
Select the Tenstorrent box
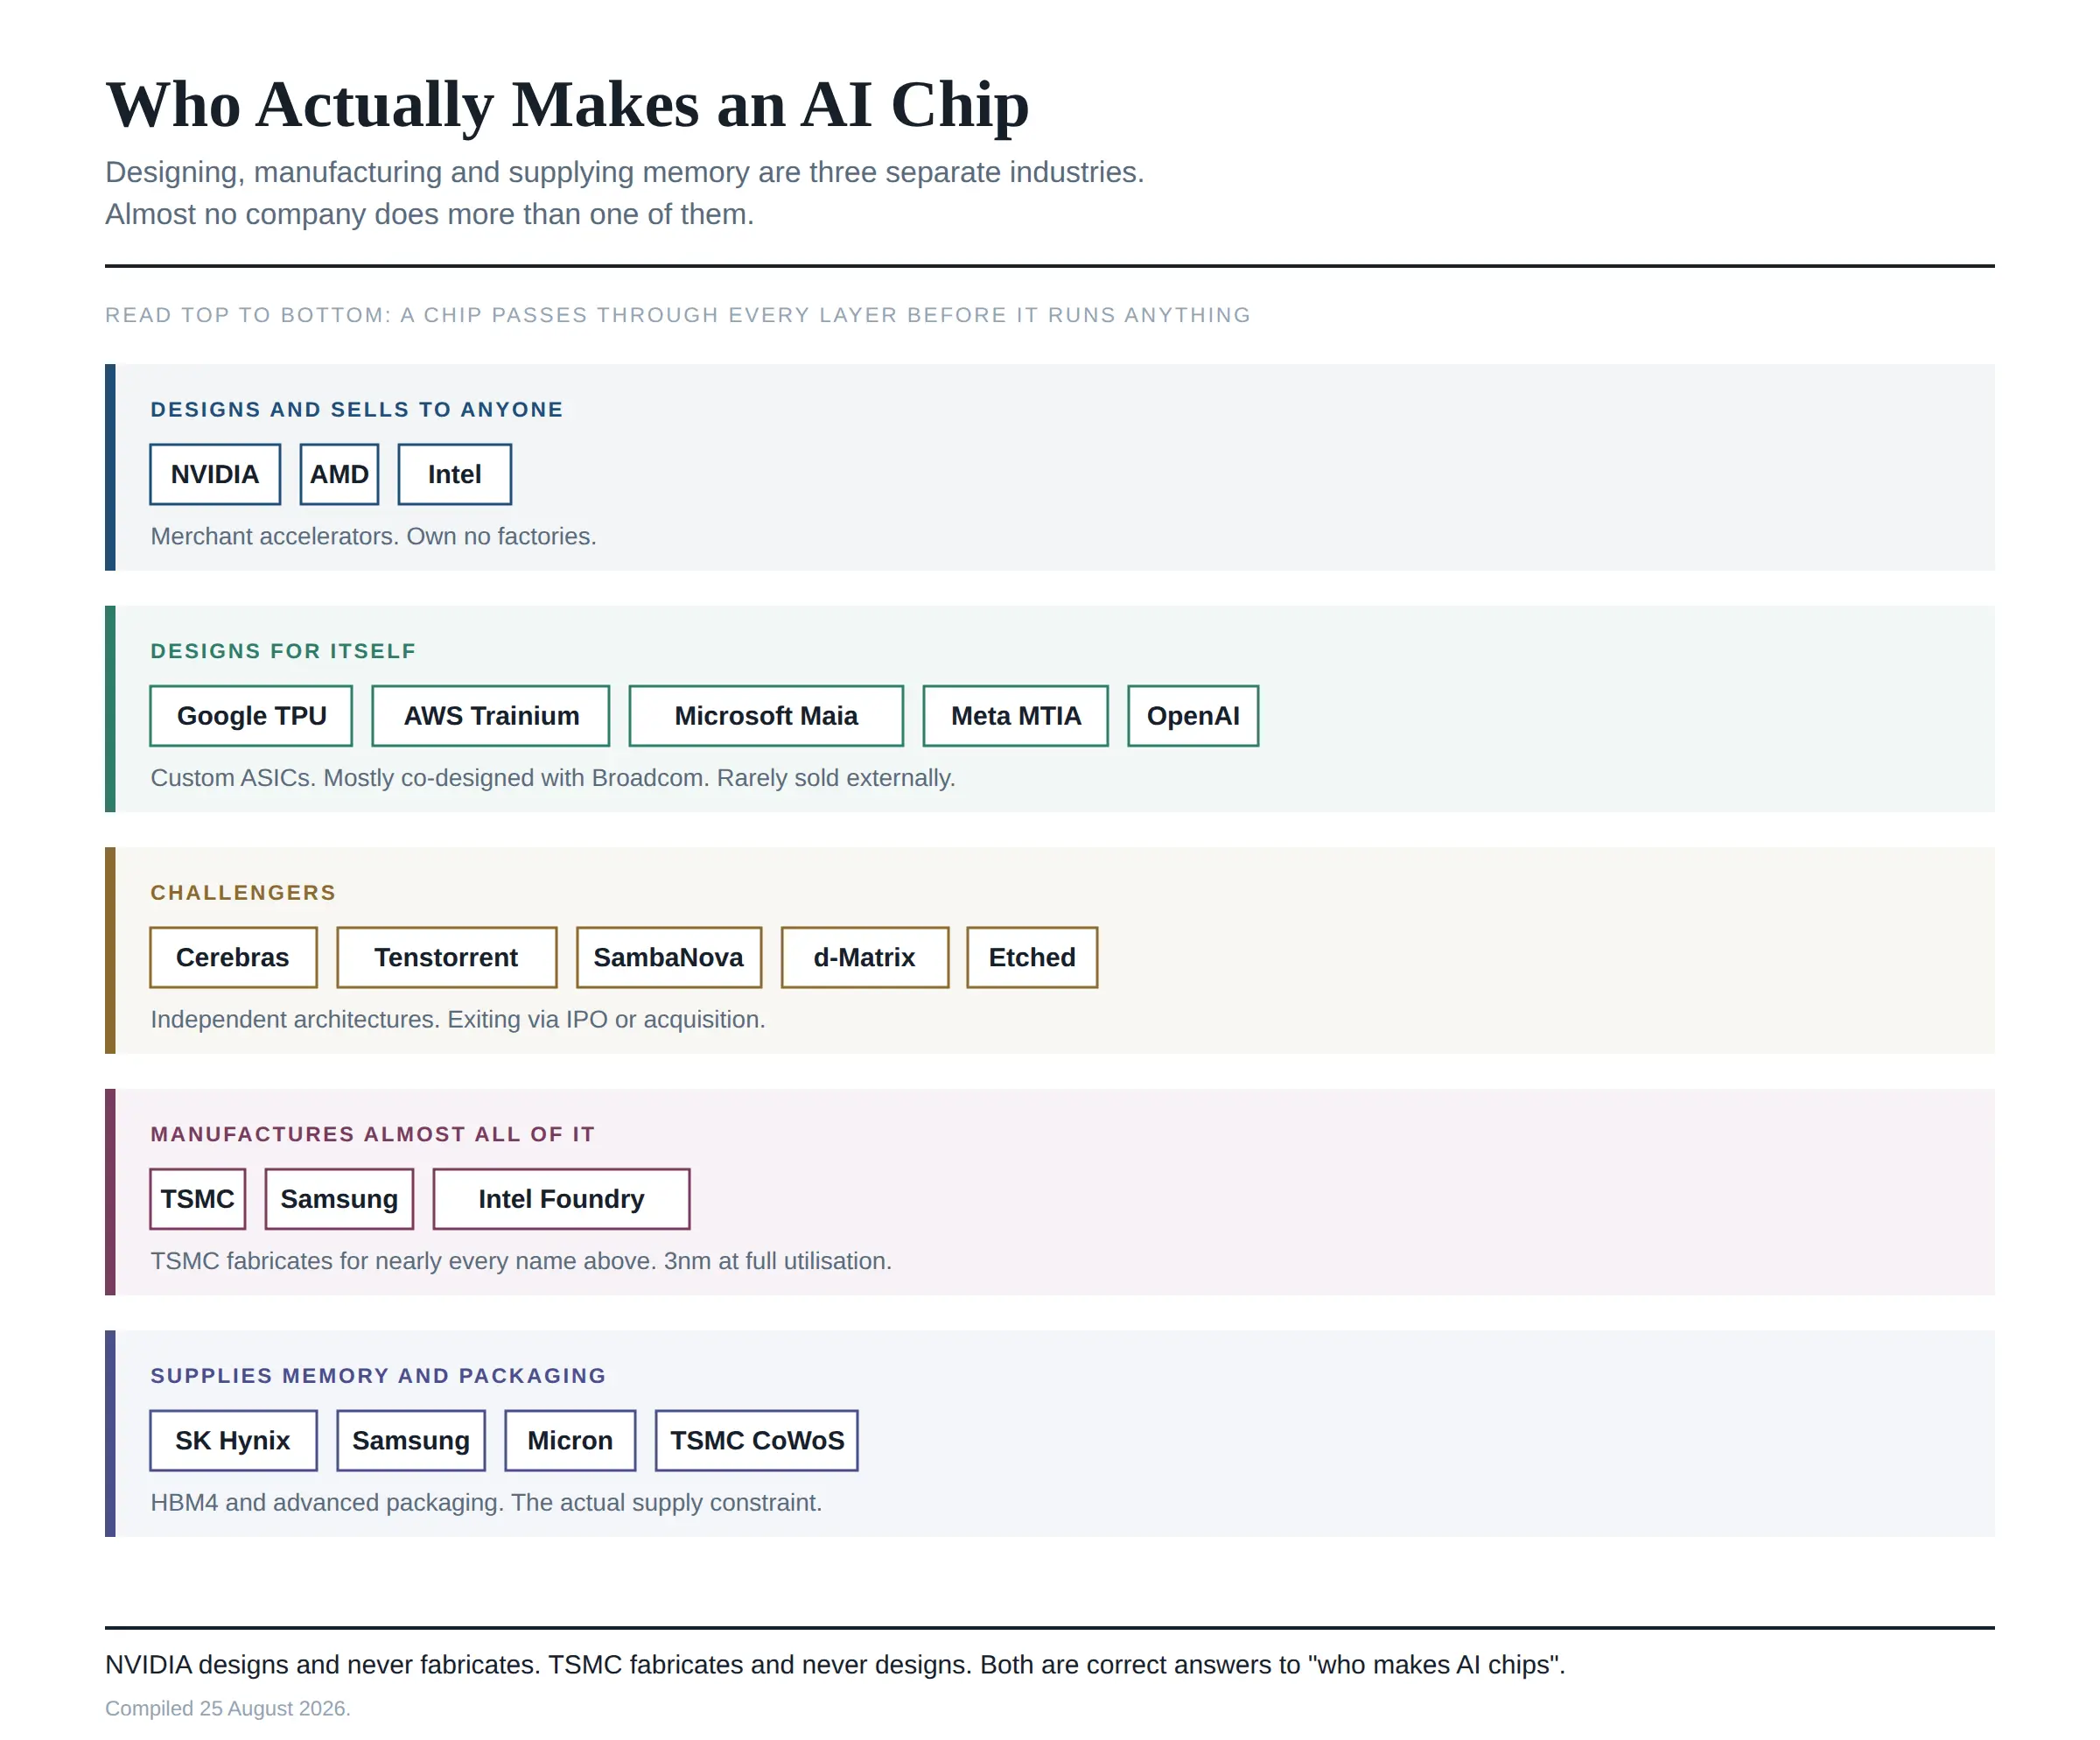(x=447, y=957)
